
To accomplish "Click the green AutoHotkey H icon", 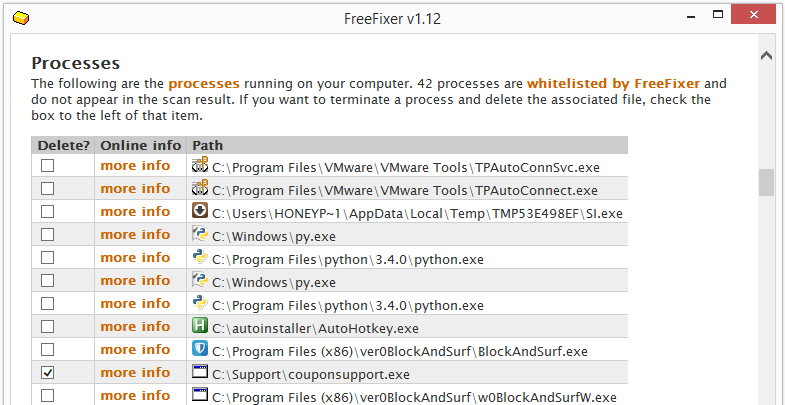I will 200,326.
